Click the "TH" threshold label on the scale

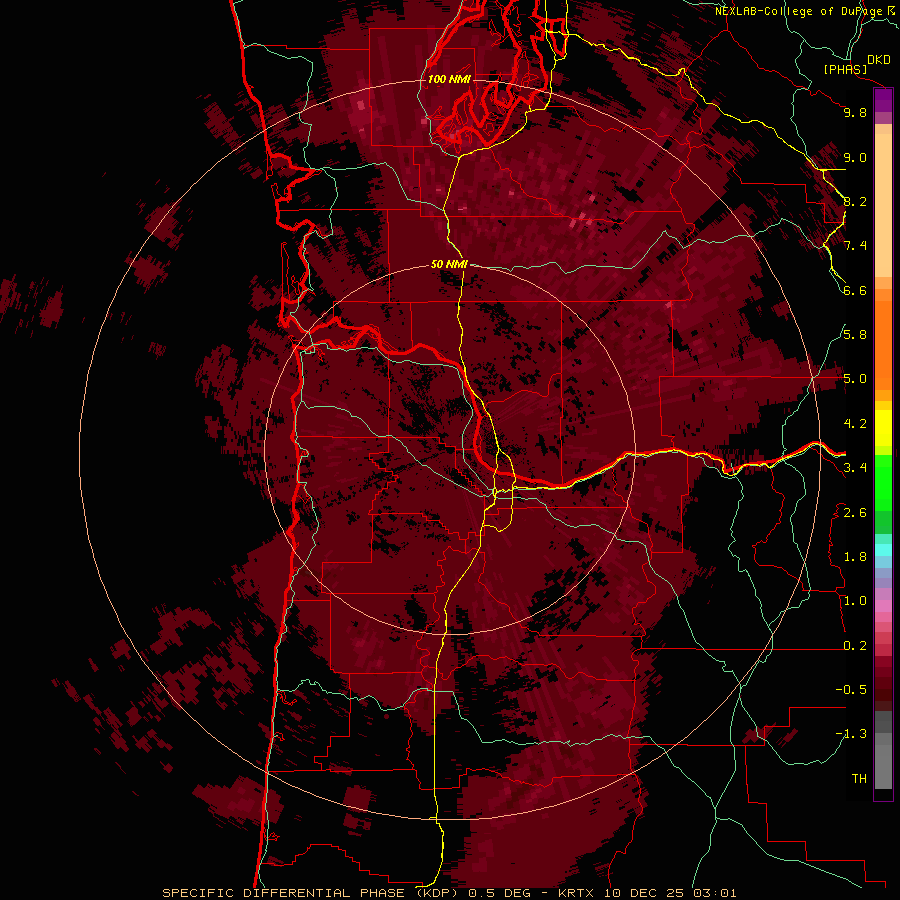[x=859, y=779]
